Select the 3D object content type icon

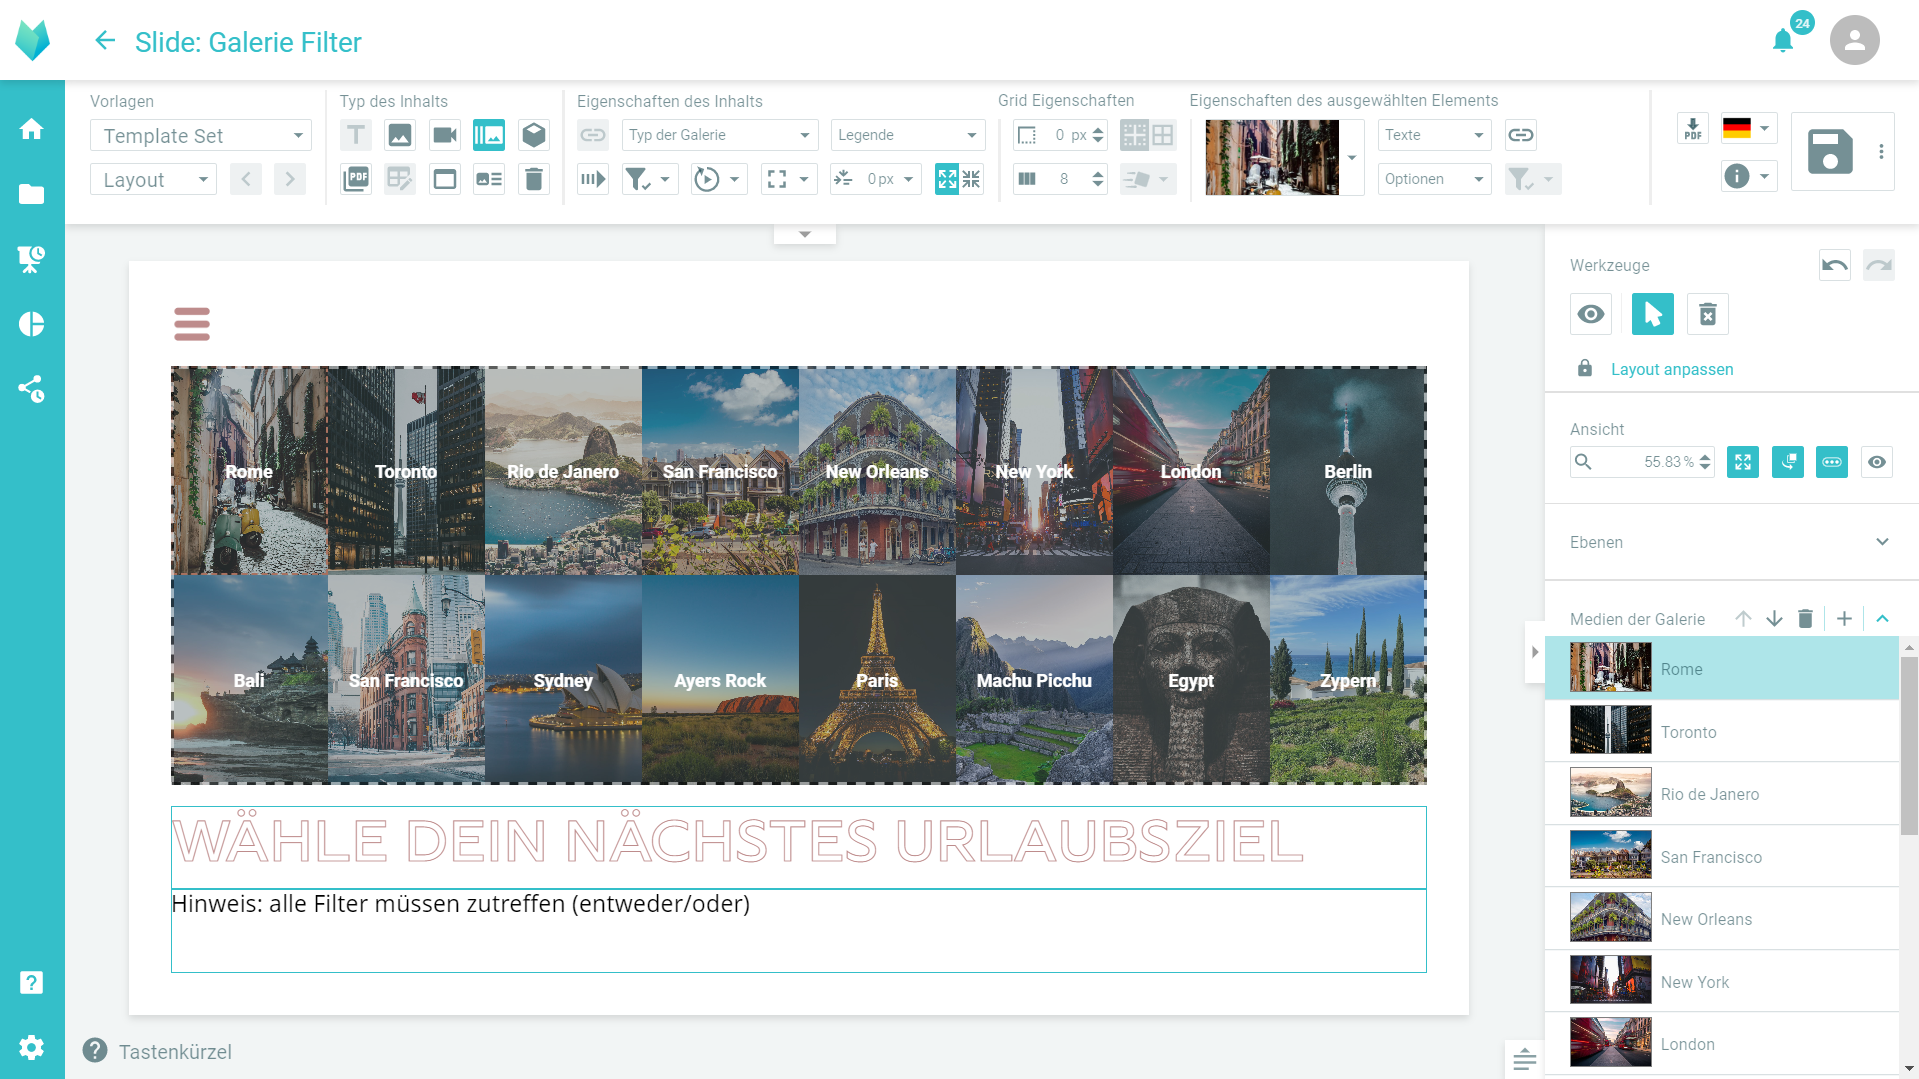click(534, 135)
